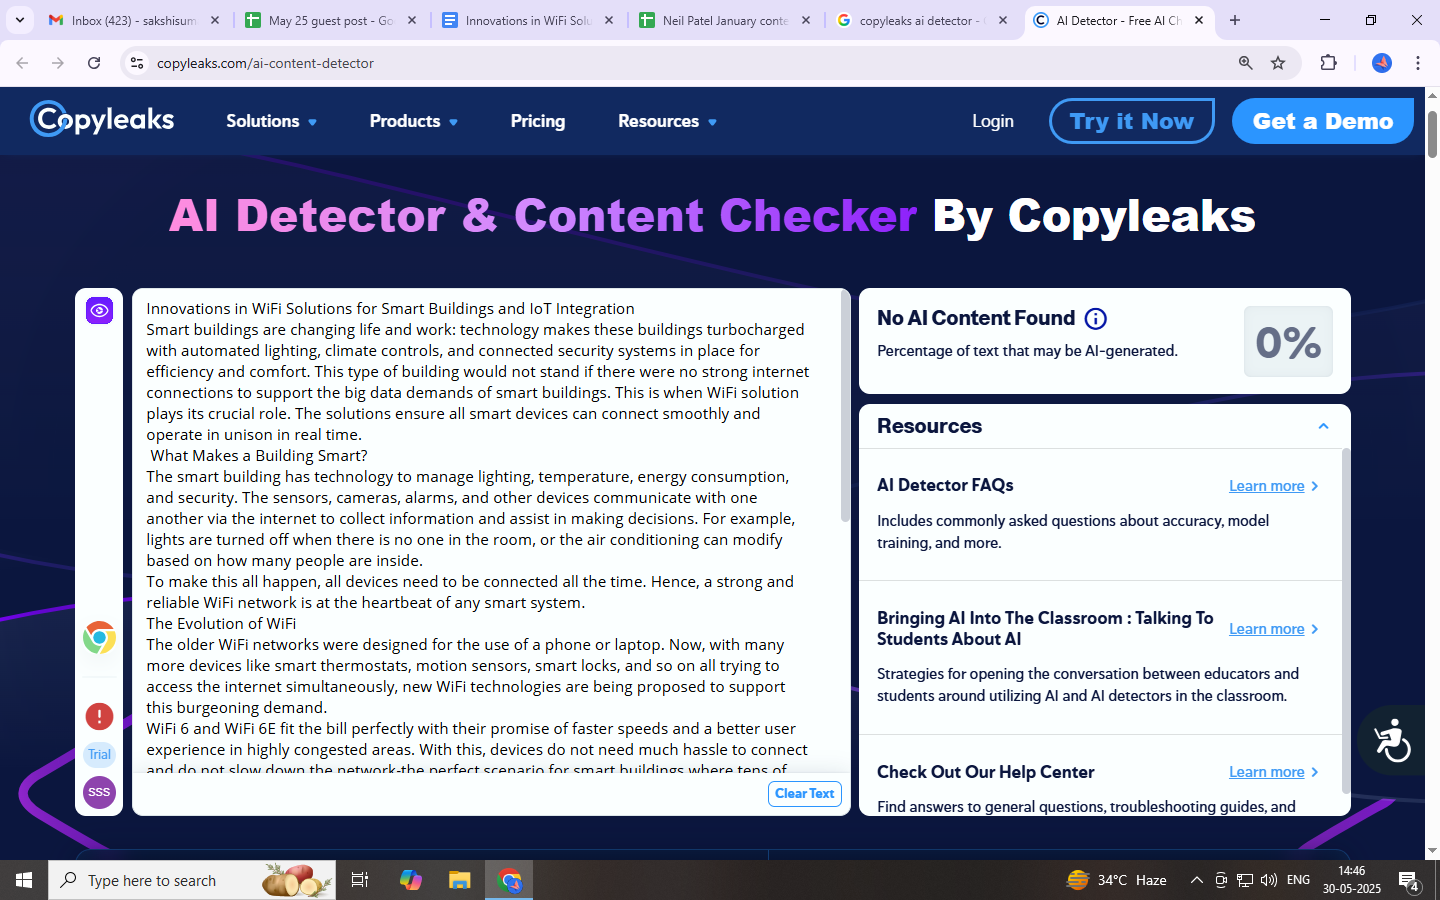Click the Chrome taskbar icon

pyautogui.click(x=510, y=880)
